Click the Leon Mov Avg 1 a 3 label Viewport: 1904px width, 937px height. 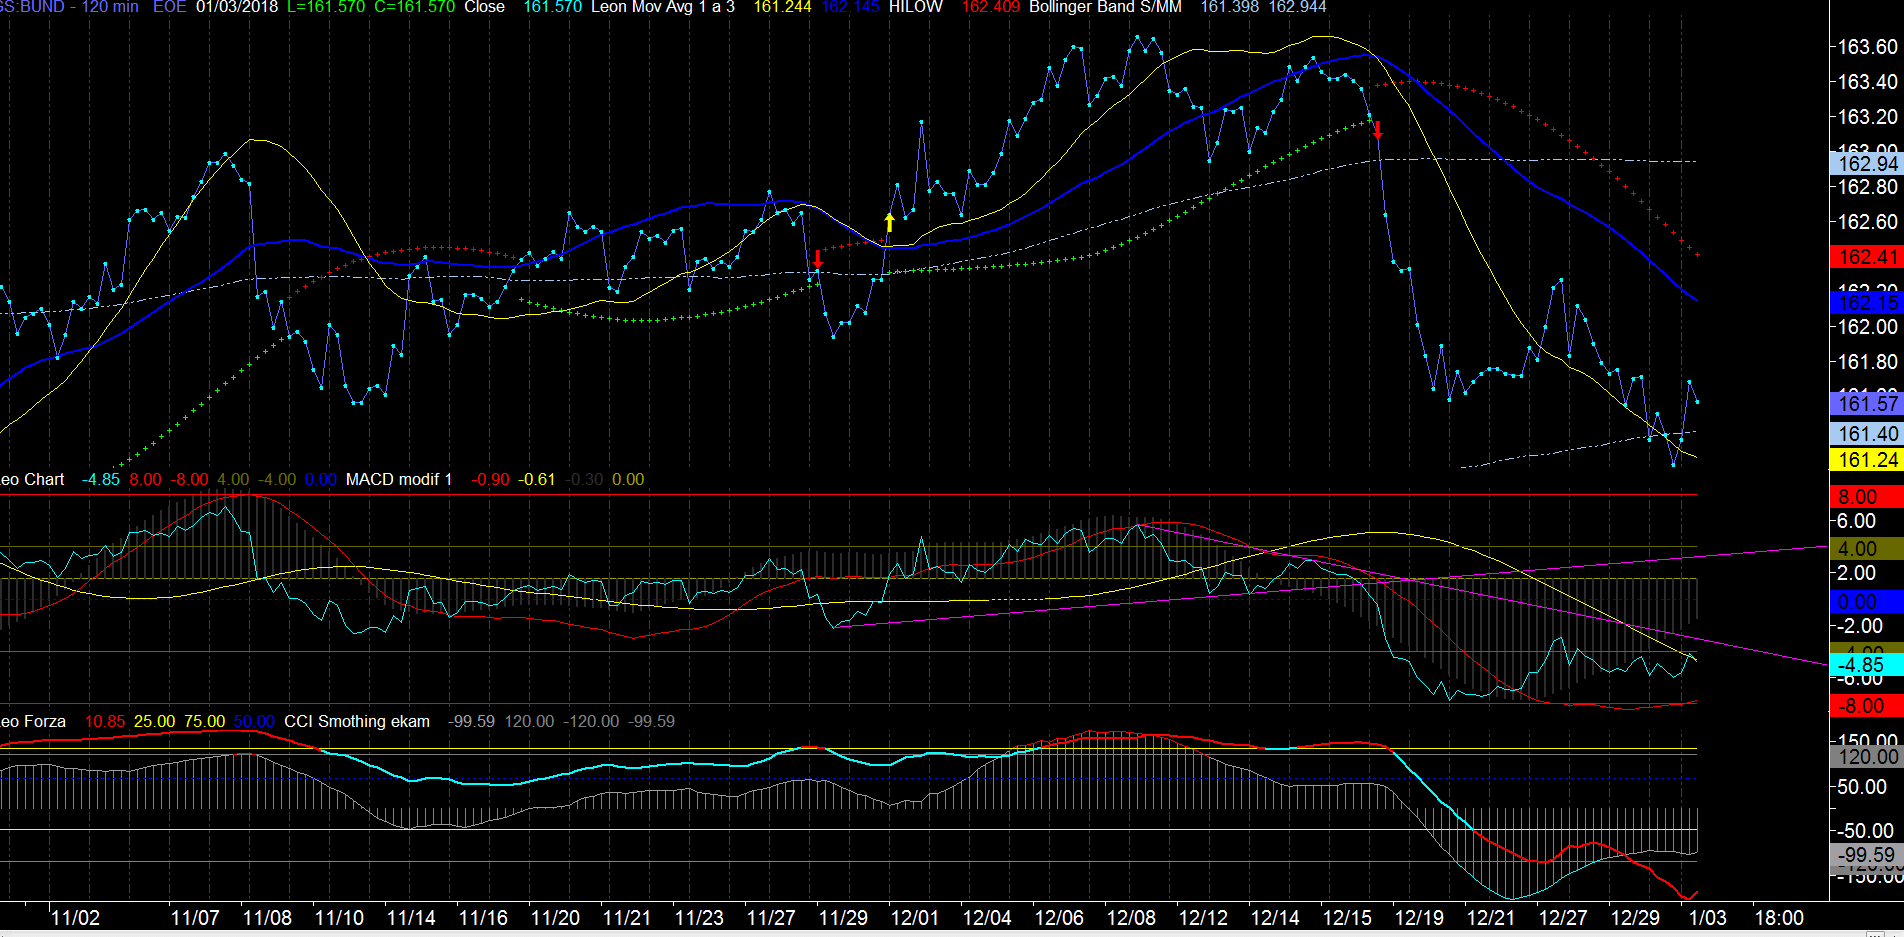[662, 7]
